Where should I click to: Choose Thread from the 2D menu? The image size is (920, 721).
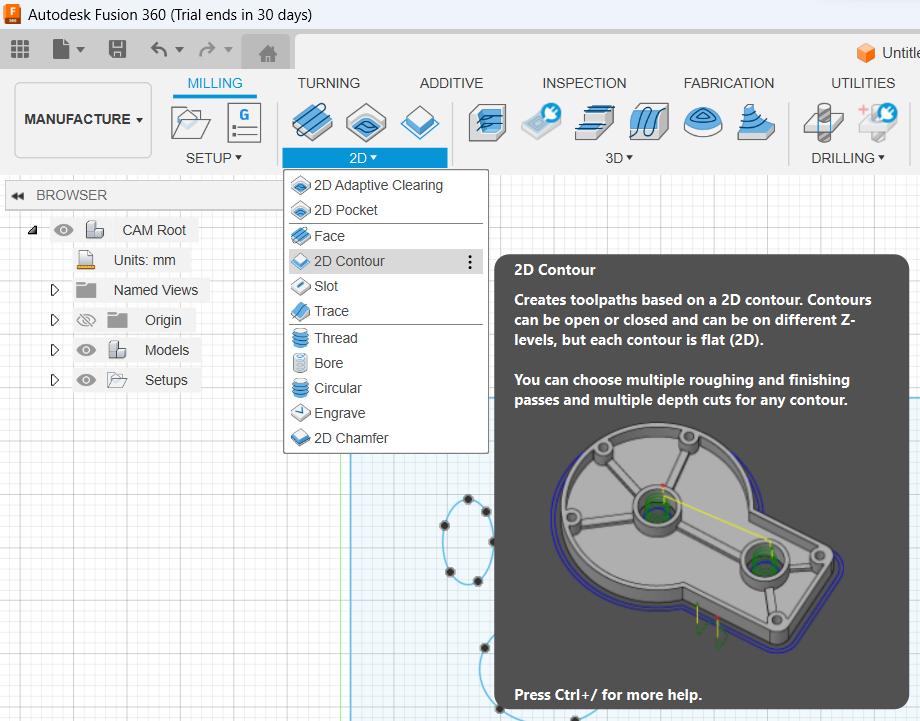click(x=385, y=338)
